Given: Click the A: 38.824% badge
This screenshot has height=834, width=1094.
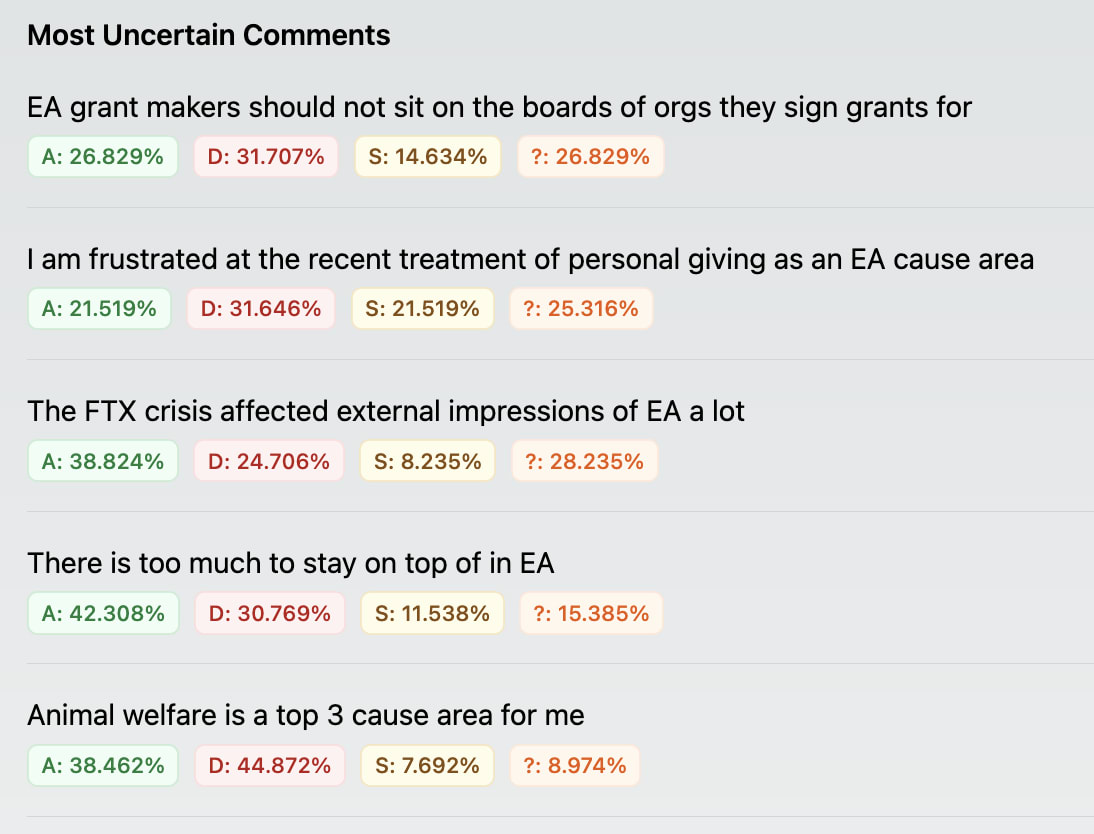Looking at the screenshot, I should point(102,461).
